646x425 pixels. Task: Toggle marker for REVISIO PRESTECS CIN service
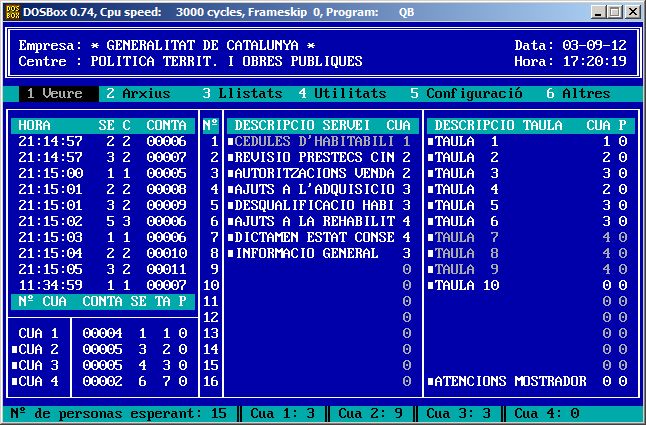pos(230,157)
